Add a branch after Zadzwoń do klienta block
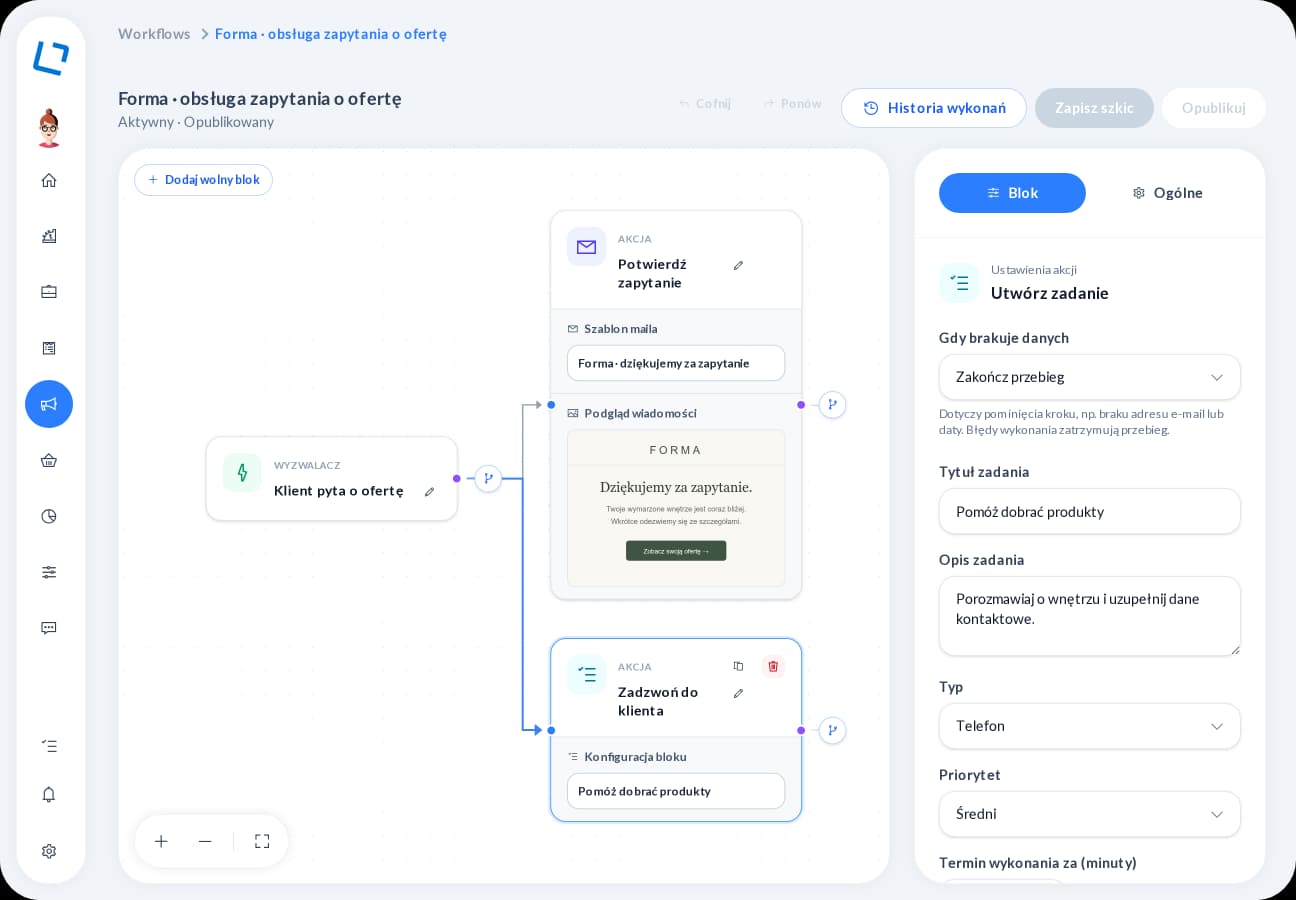The image size is (1296, 900). 832,731
